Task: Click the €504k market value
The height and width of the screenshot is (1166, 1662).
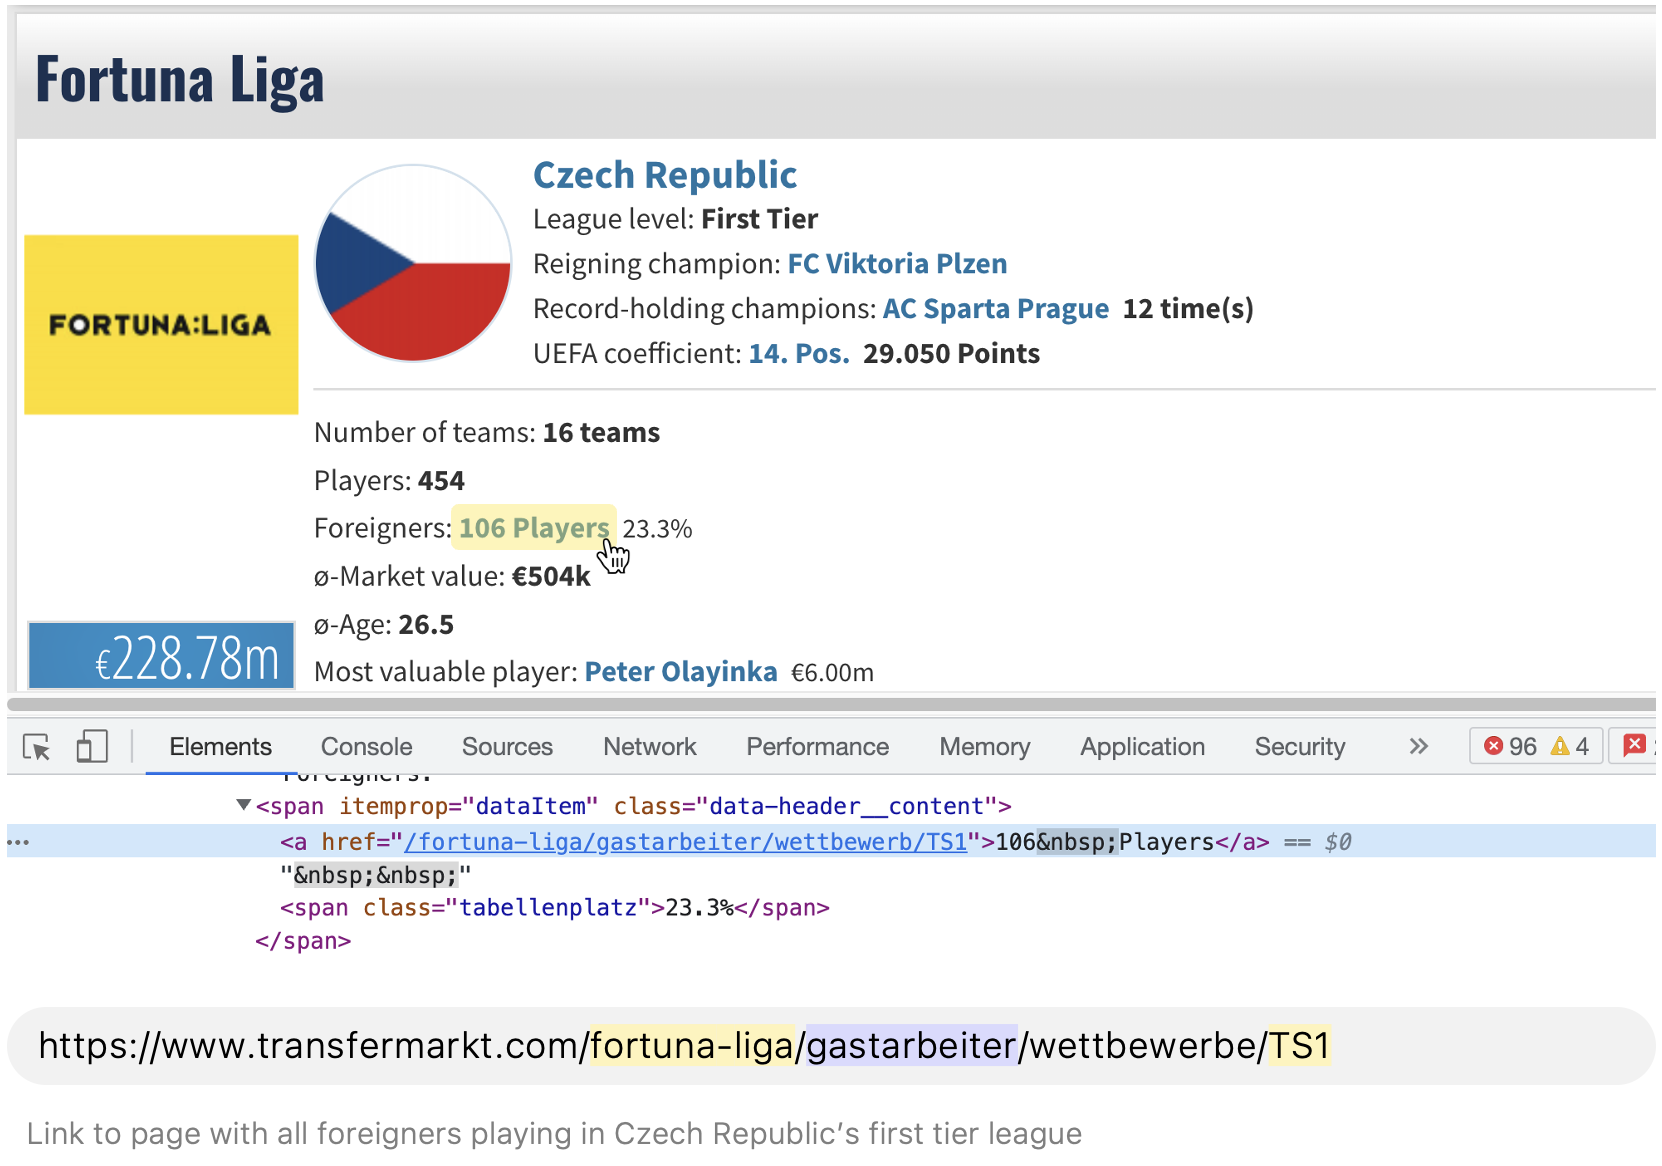Action: [551, 577]
